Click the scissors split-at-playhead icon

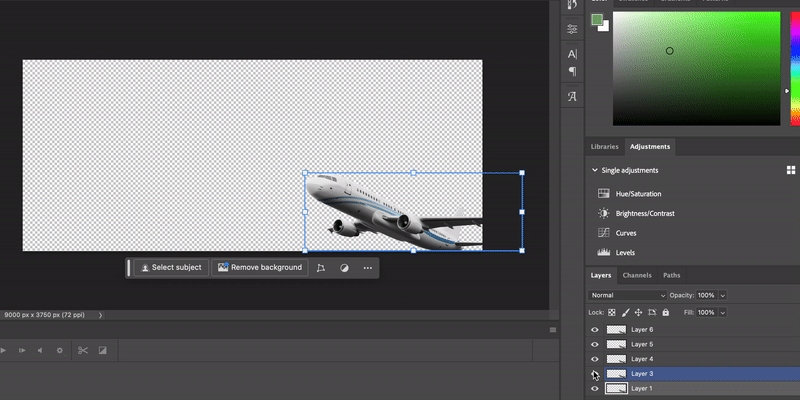83,351
